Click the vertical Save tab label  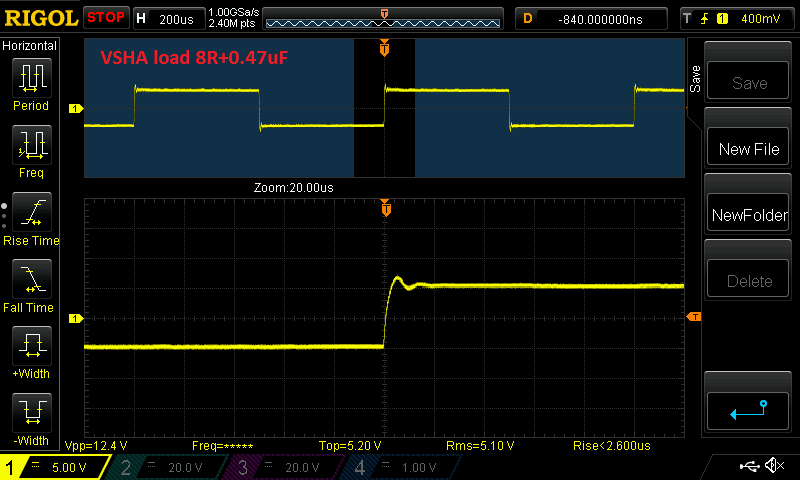(x=695, y=79)
